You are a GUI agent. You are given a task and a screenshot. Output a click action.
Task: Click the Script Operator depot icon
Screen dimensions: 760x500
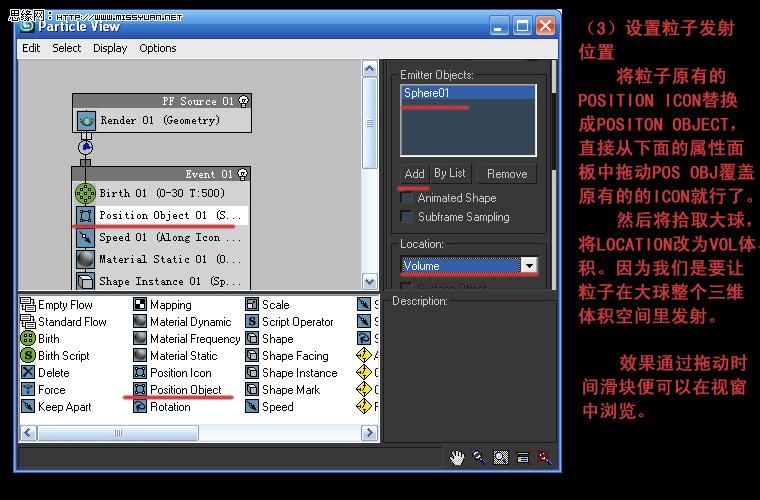[x=252, y=322]
